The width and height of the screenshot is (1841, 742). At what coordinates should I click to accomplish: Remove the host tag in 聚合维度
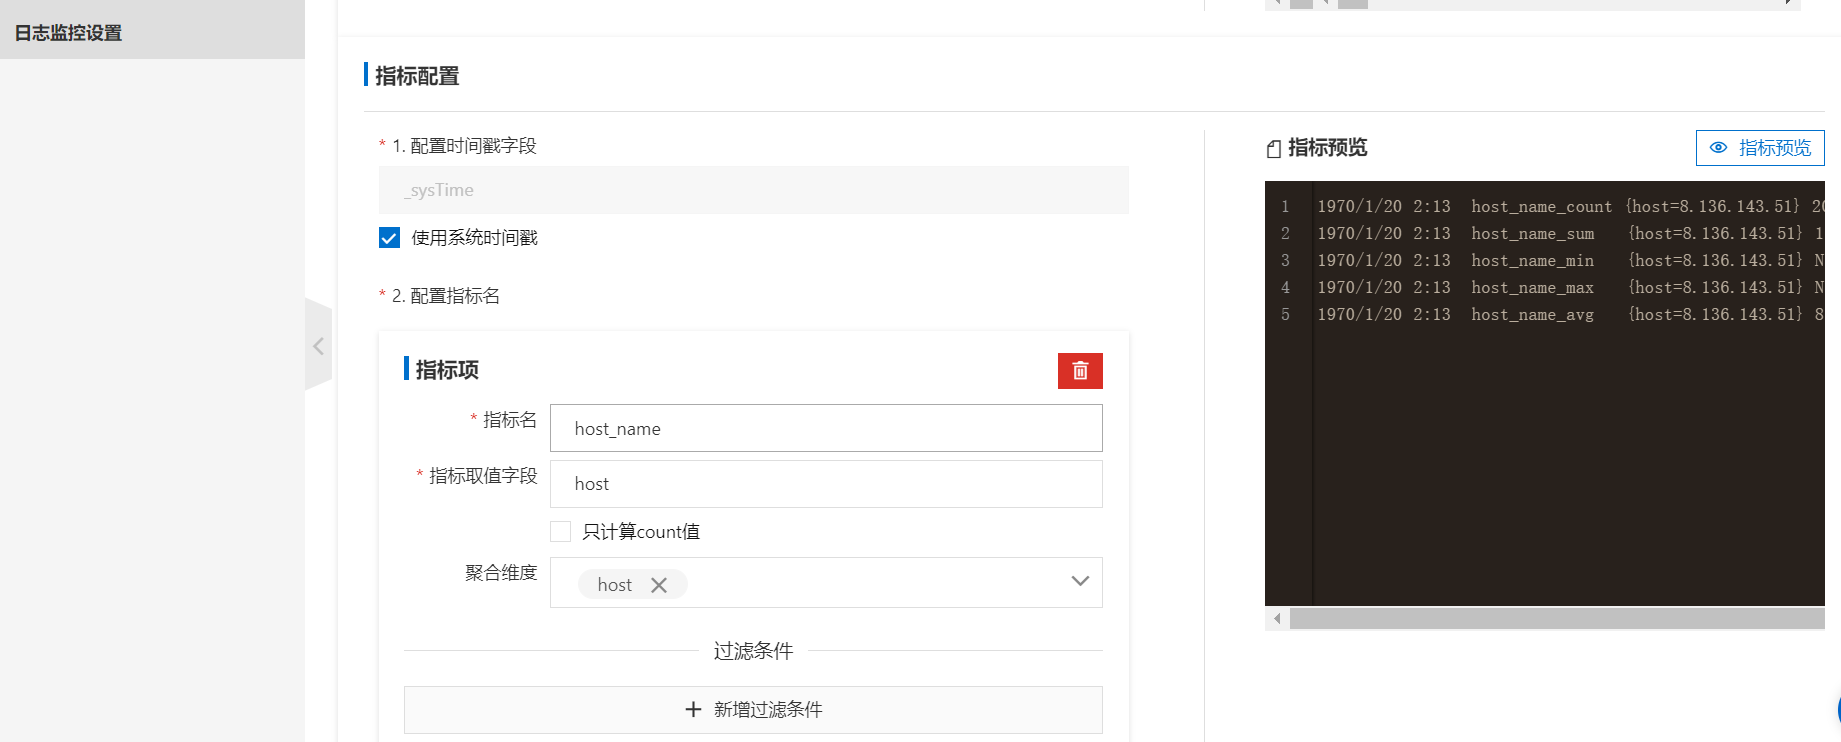(x=659, y=585)
